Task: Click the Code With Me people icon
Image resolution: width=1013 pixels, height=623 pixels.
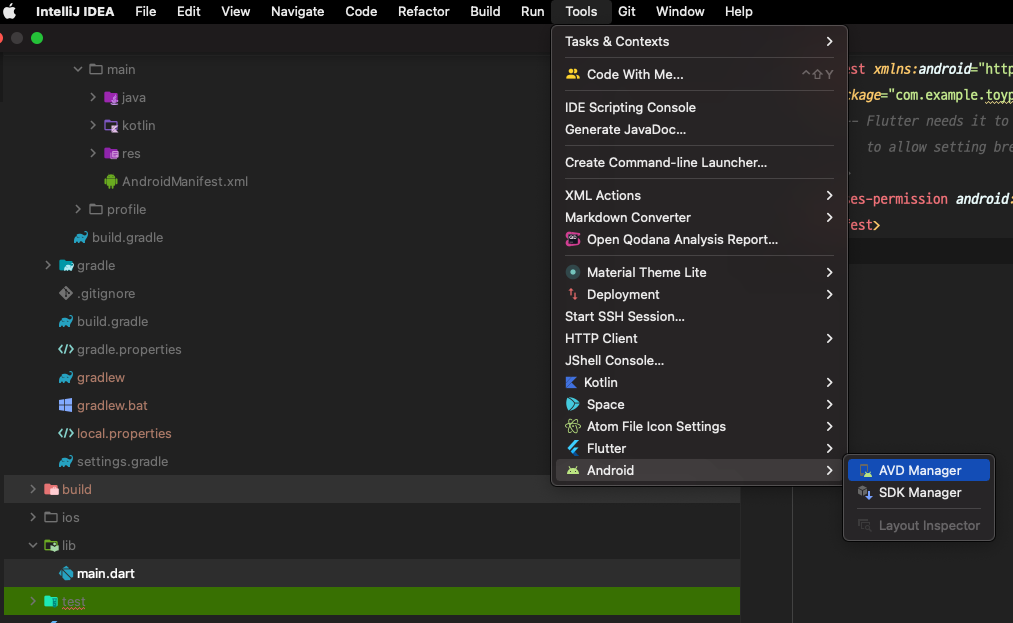Action: click(572, 74)
